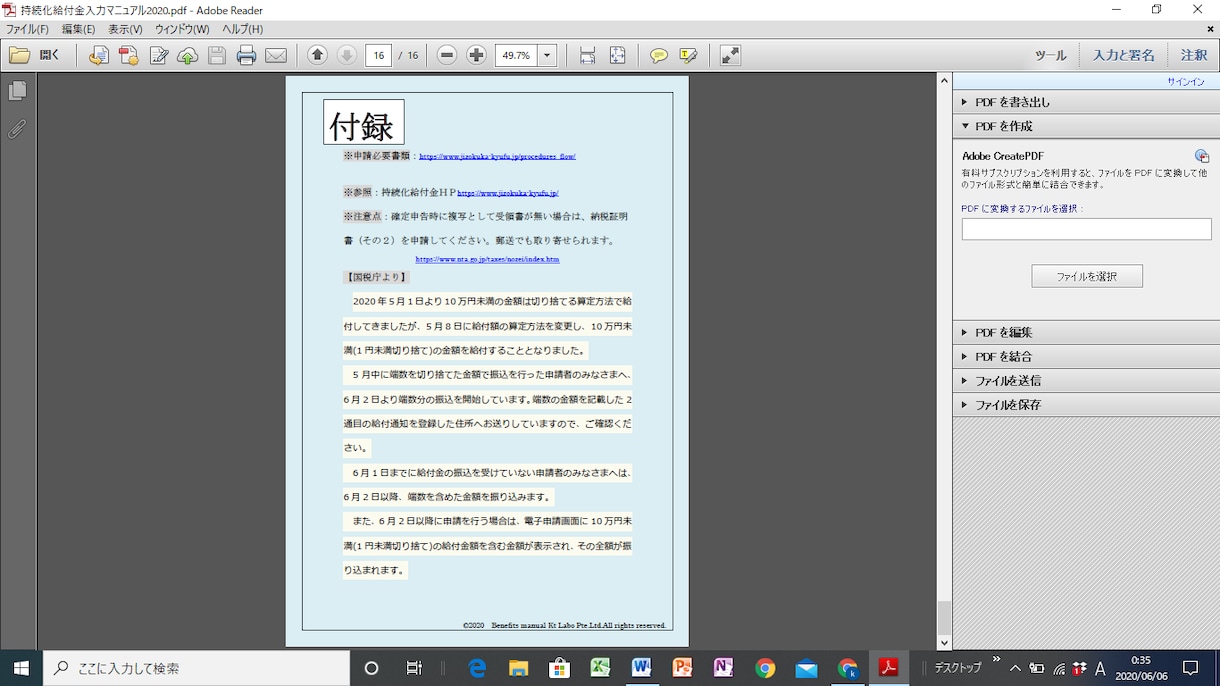Click the file-to-convert input field
1220x686 pixels.
tap(1086, 229)
